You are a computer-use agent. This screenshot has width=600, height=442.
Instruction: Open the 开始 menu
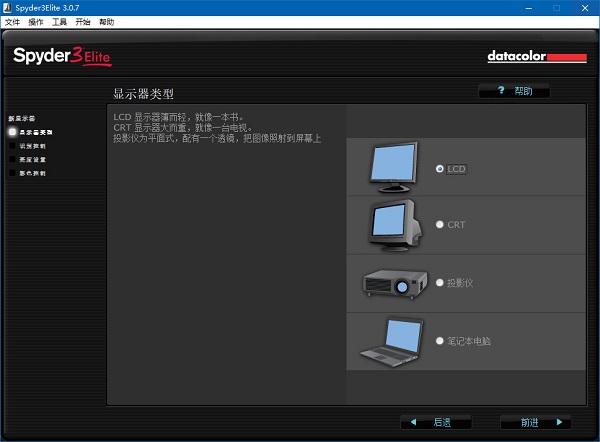coord(83,22)
